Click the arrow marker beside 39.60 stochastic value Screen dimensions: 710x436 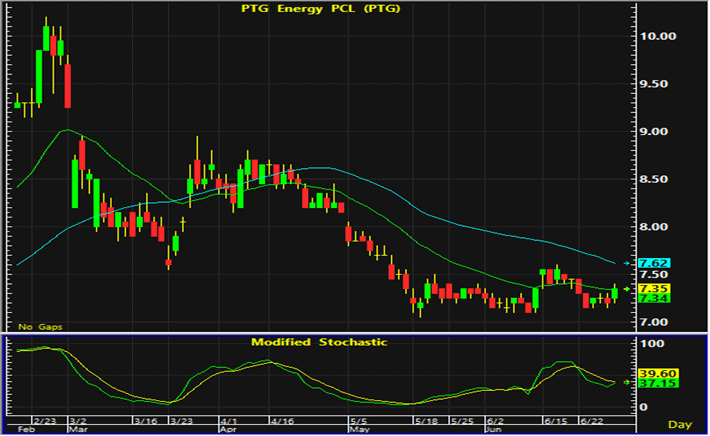(627, 383)
